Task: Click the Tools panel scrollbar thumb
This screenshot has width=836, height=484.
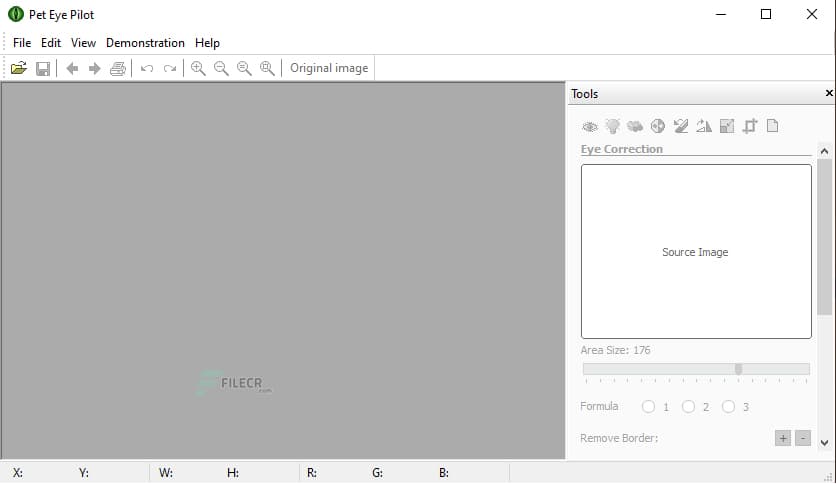Action: [824, 237]
